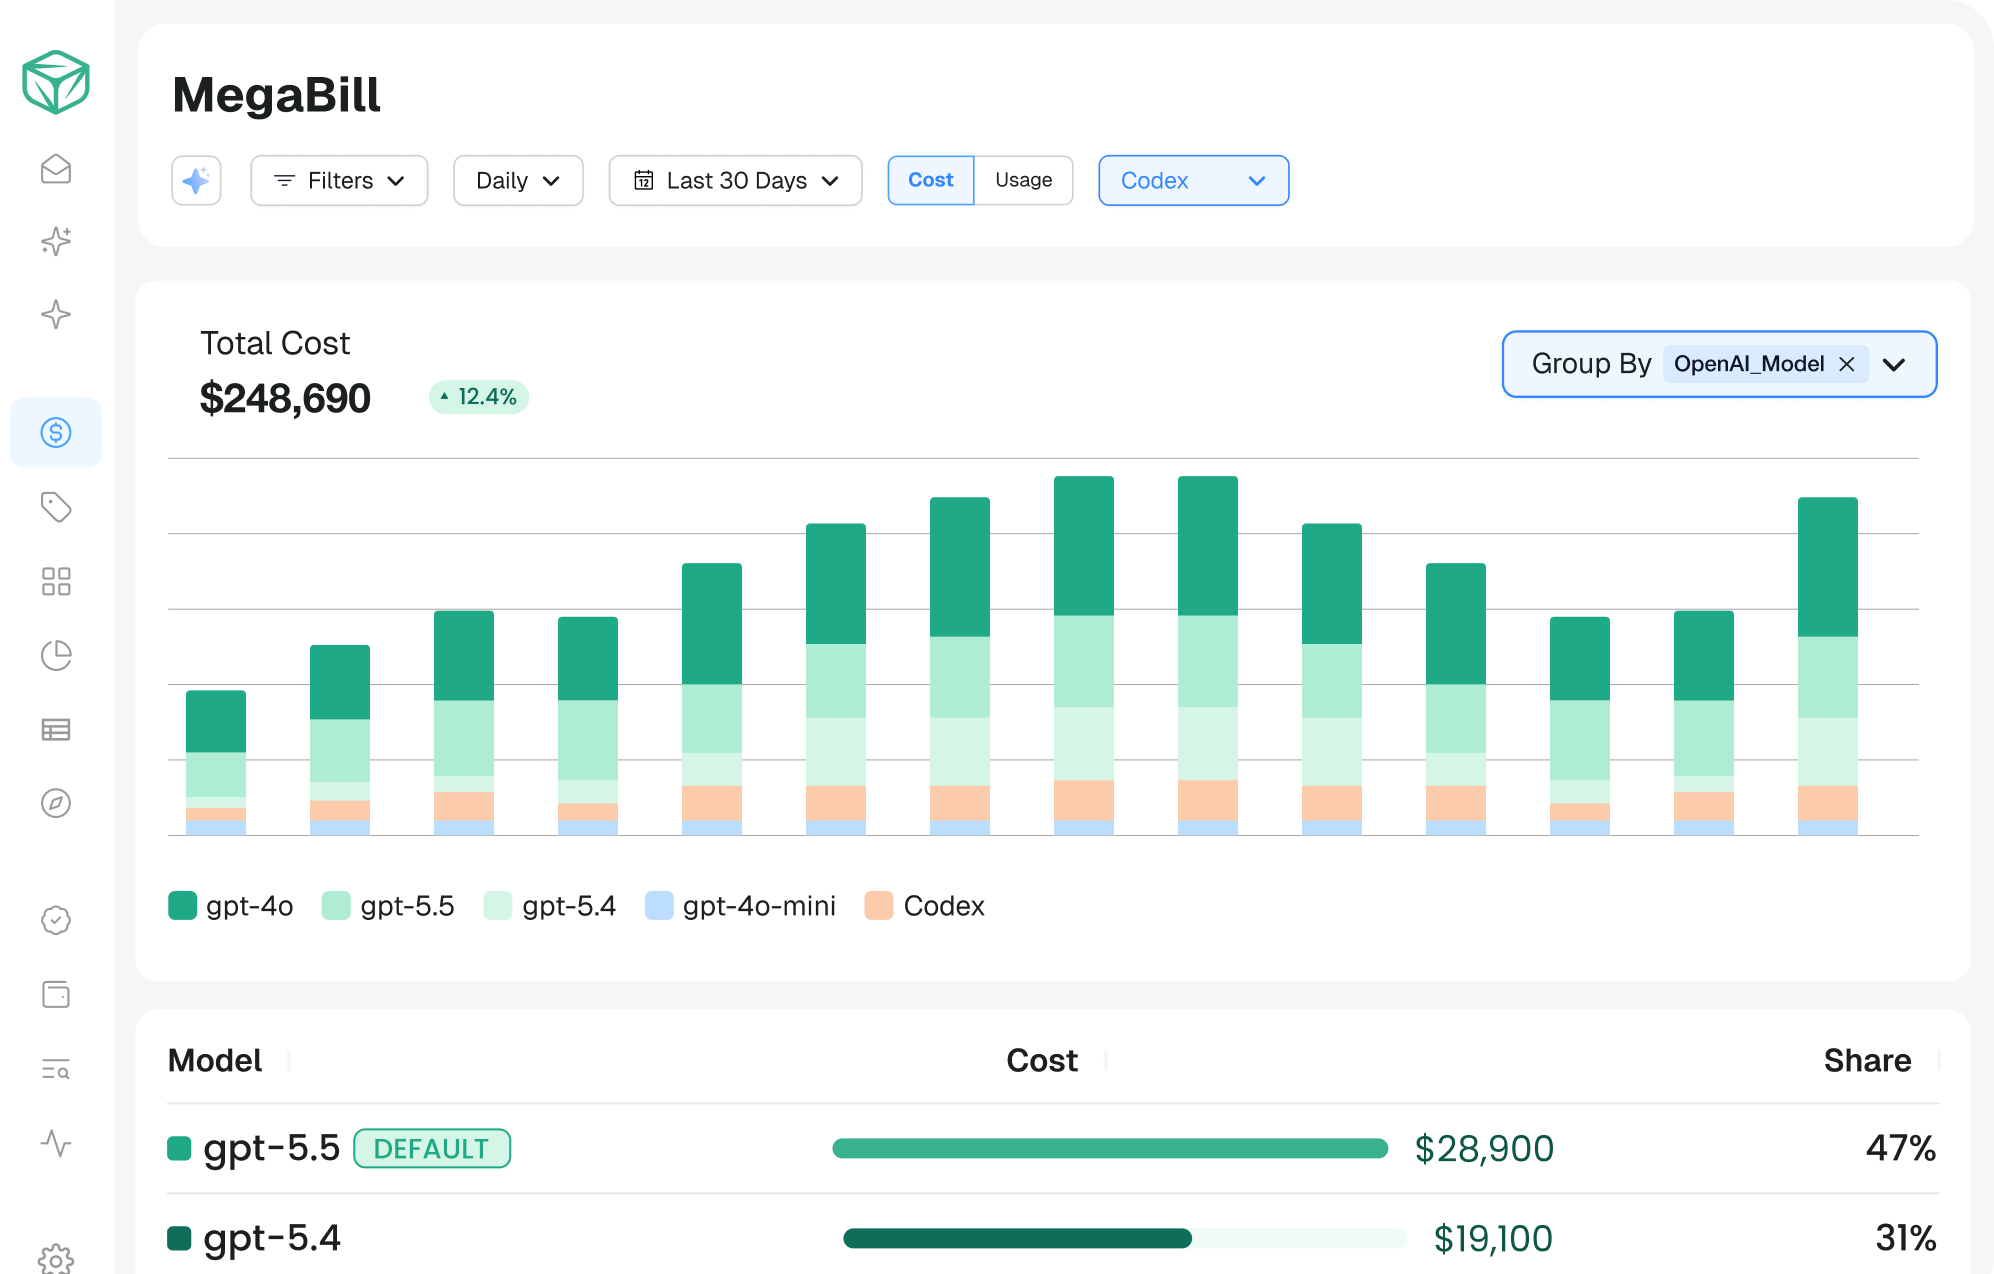Click the gpt-5.5 cost progress bar
This screenshot has width=1994, height=1274.
pos(1110,1149)
